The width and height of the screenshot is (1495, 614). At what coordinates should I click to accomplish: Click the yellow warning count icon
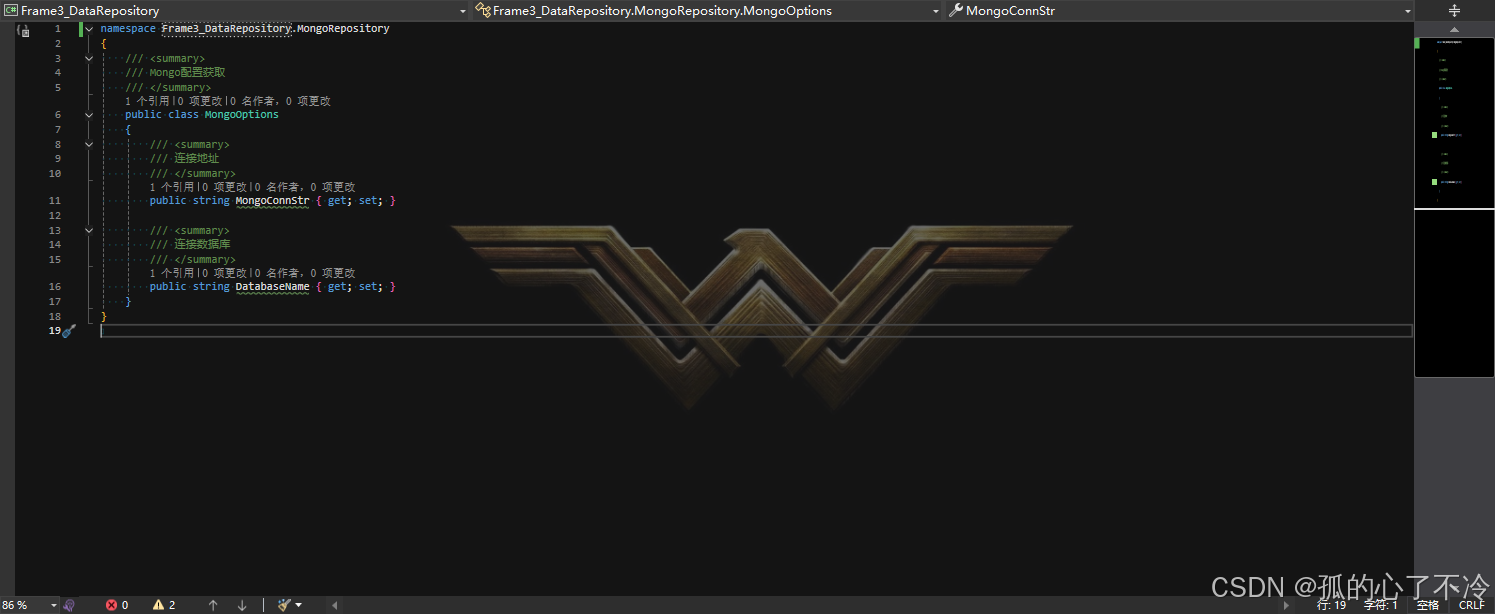158,605
